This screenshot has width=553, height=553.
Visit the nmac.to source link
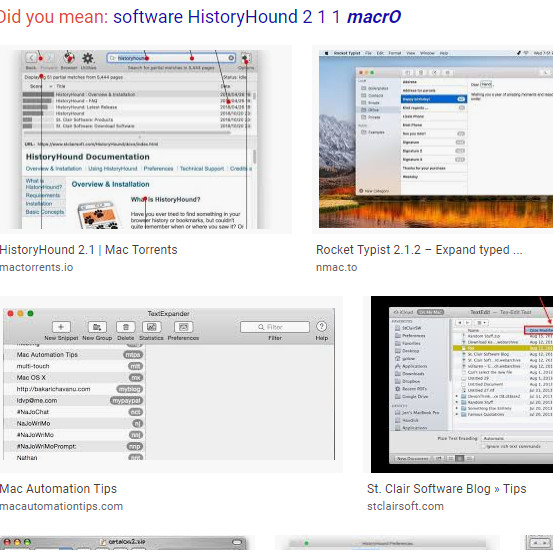(336, 267)
